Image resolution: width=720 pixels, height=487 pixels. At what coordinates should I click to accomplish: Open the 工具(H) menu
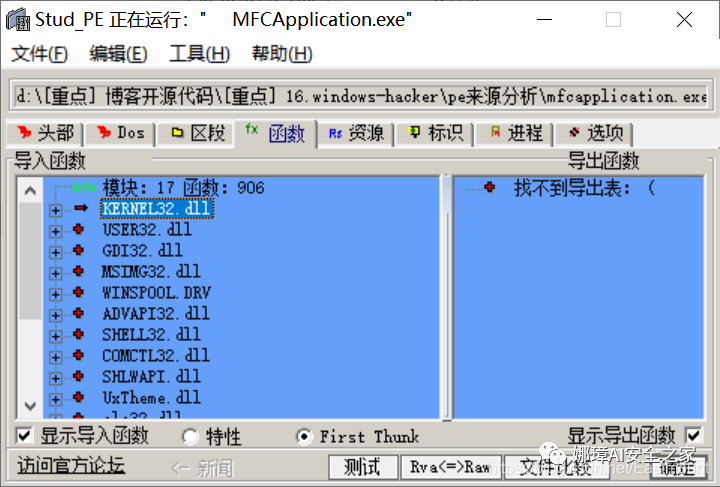(x=199, y=54)
